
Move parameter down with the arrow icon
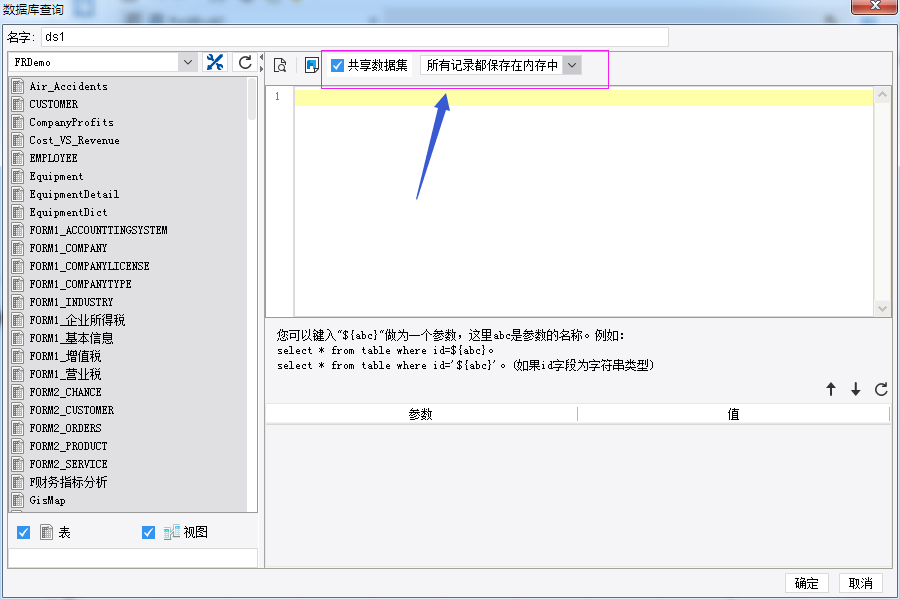pos(856,389)
